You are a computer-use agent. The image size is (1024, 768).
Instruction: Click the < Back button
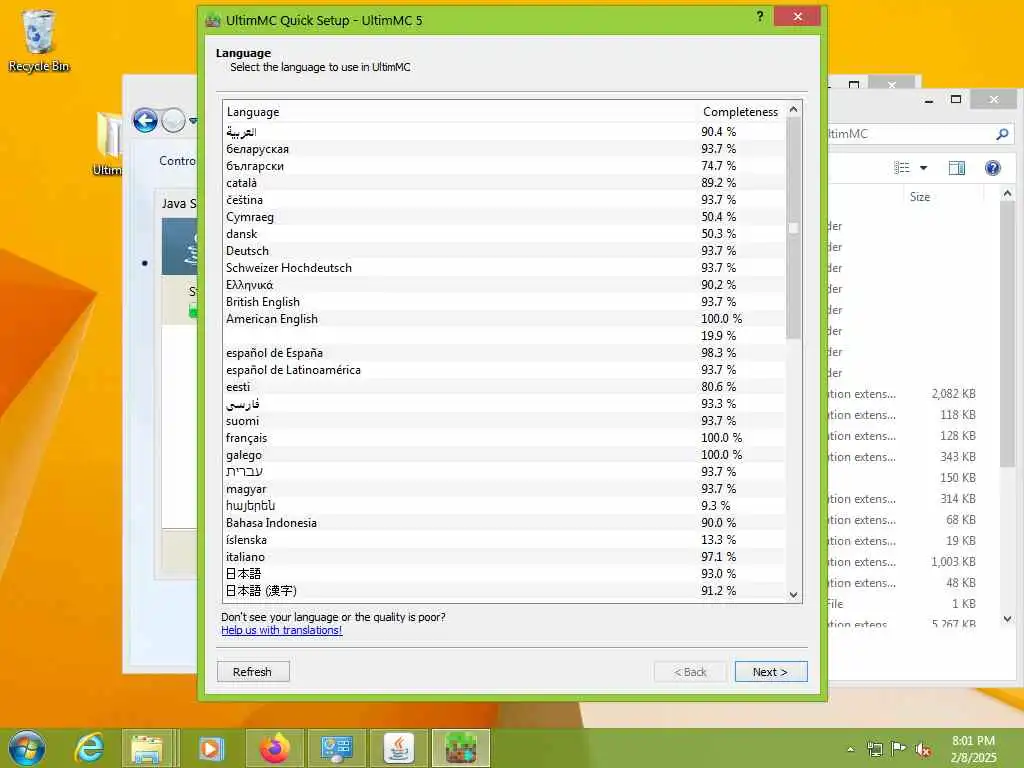tap(690, 672)
